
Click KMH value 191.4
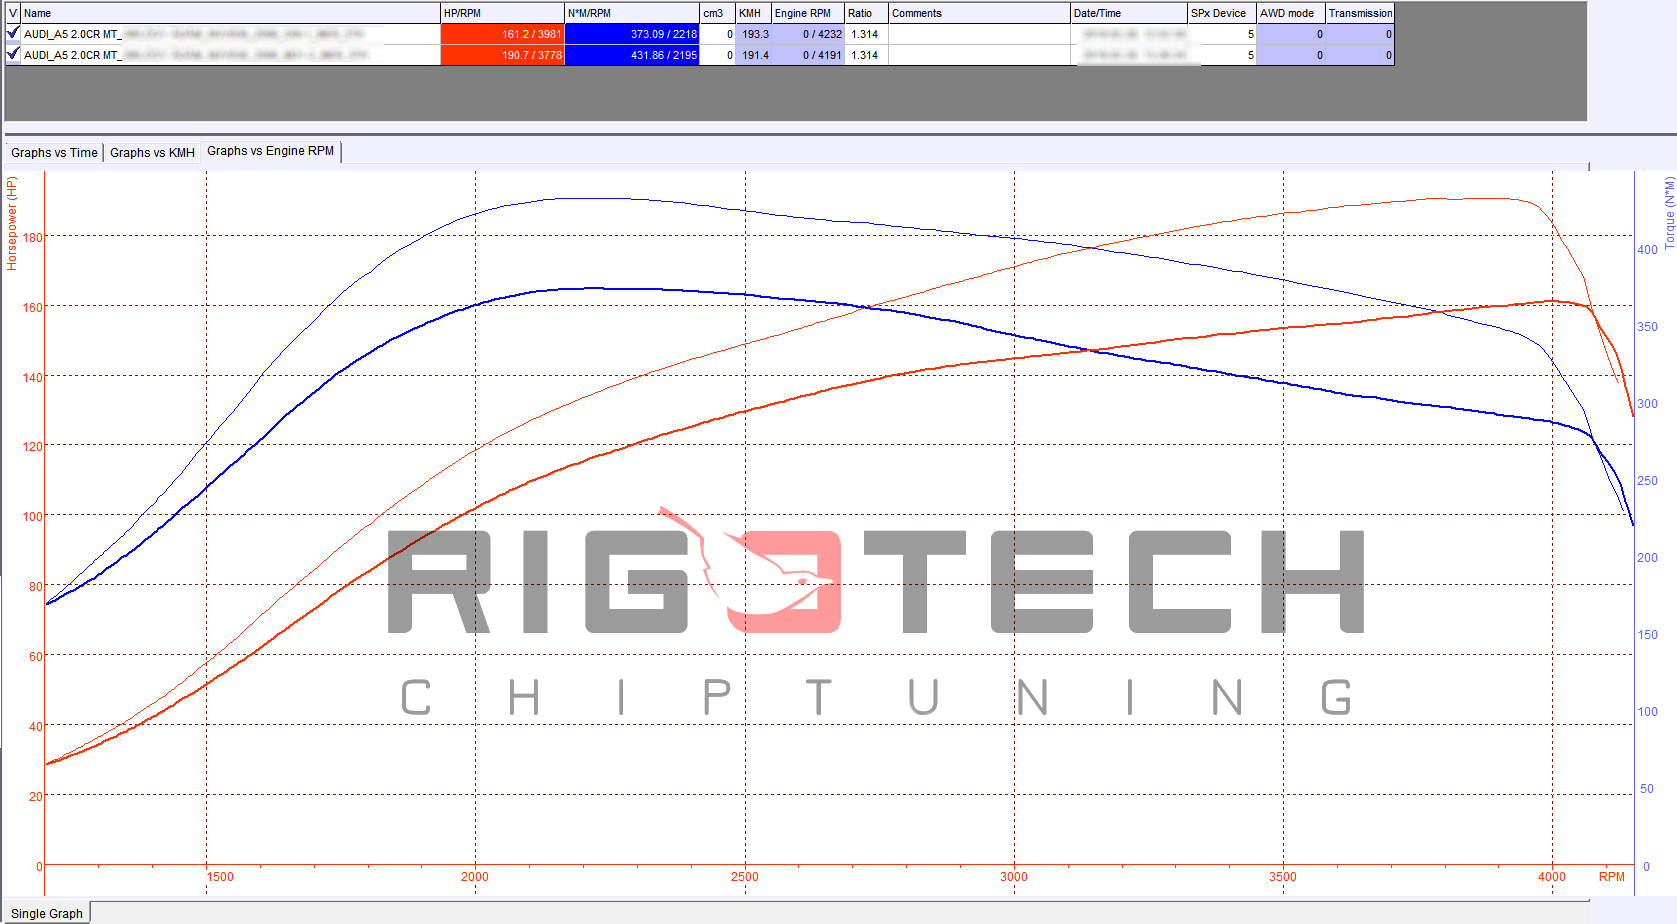[x=753, y=55]
